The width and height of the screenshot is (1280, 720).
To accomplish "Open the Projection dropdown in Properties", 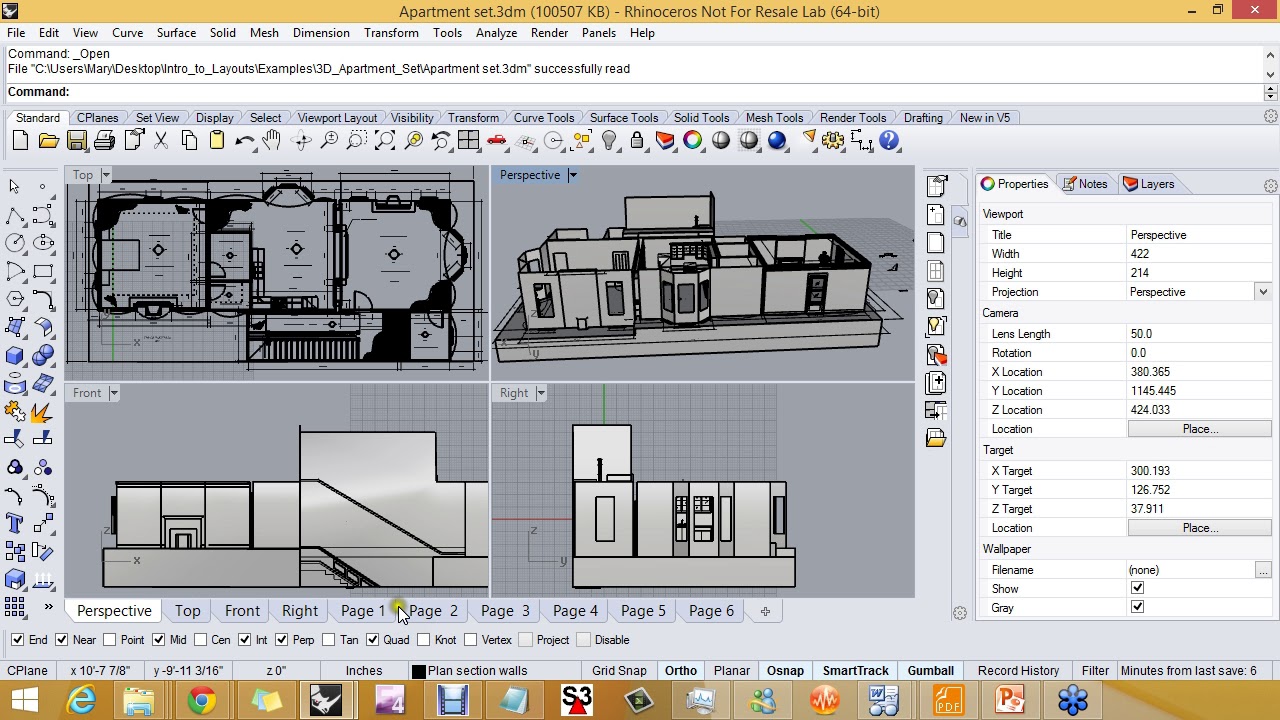I will coord(1263,292).
